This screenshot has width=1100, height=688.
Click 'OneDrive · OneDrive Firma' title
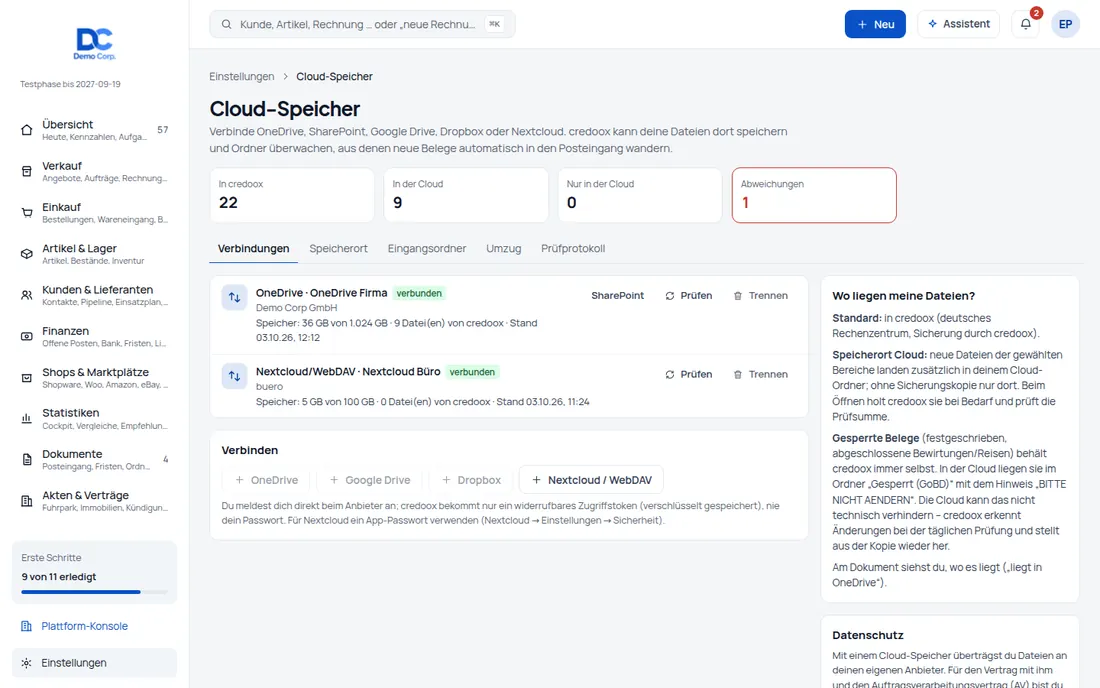pyautogui.click(x=321, y=293)
